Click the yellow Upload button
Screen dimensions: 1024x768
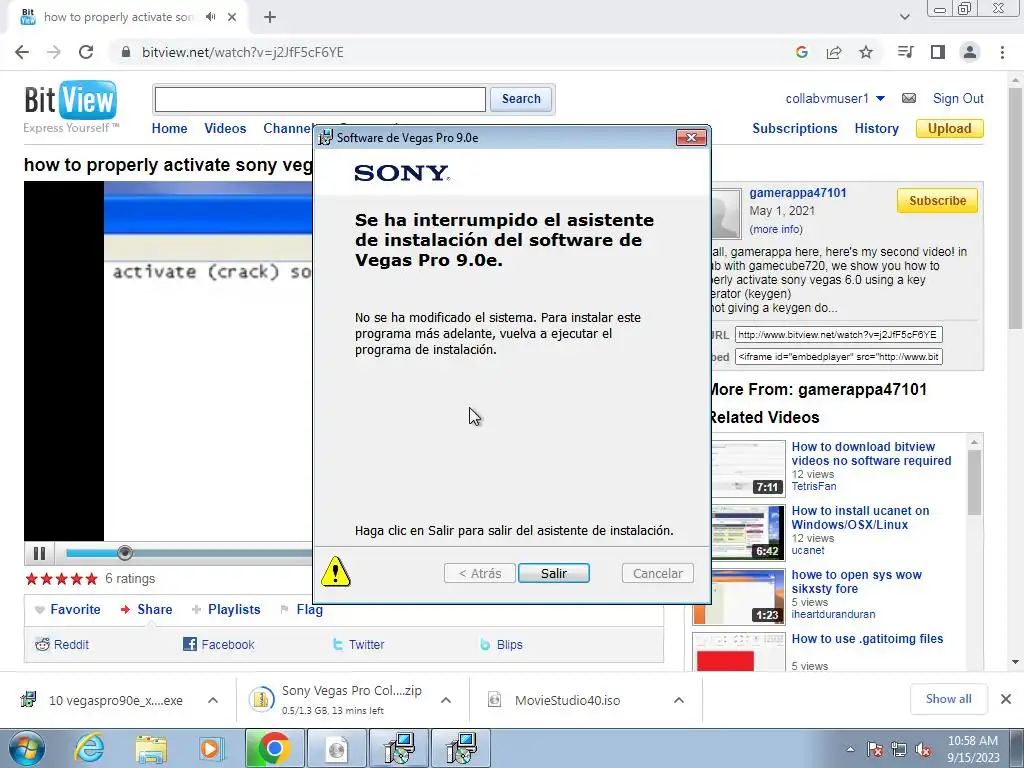pos(950,129)
